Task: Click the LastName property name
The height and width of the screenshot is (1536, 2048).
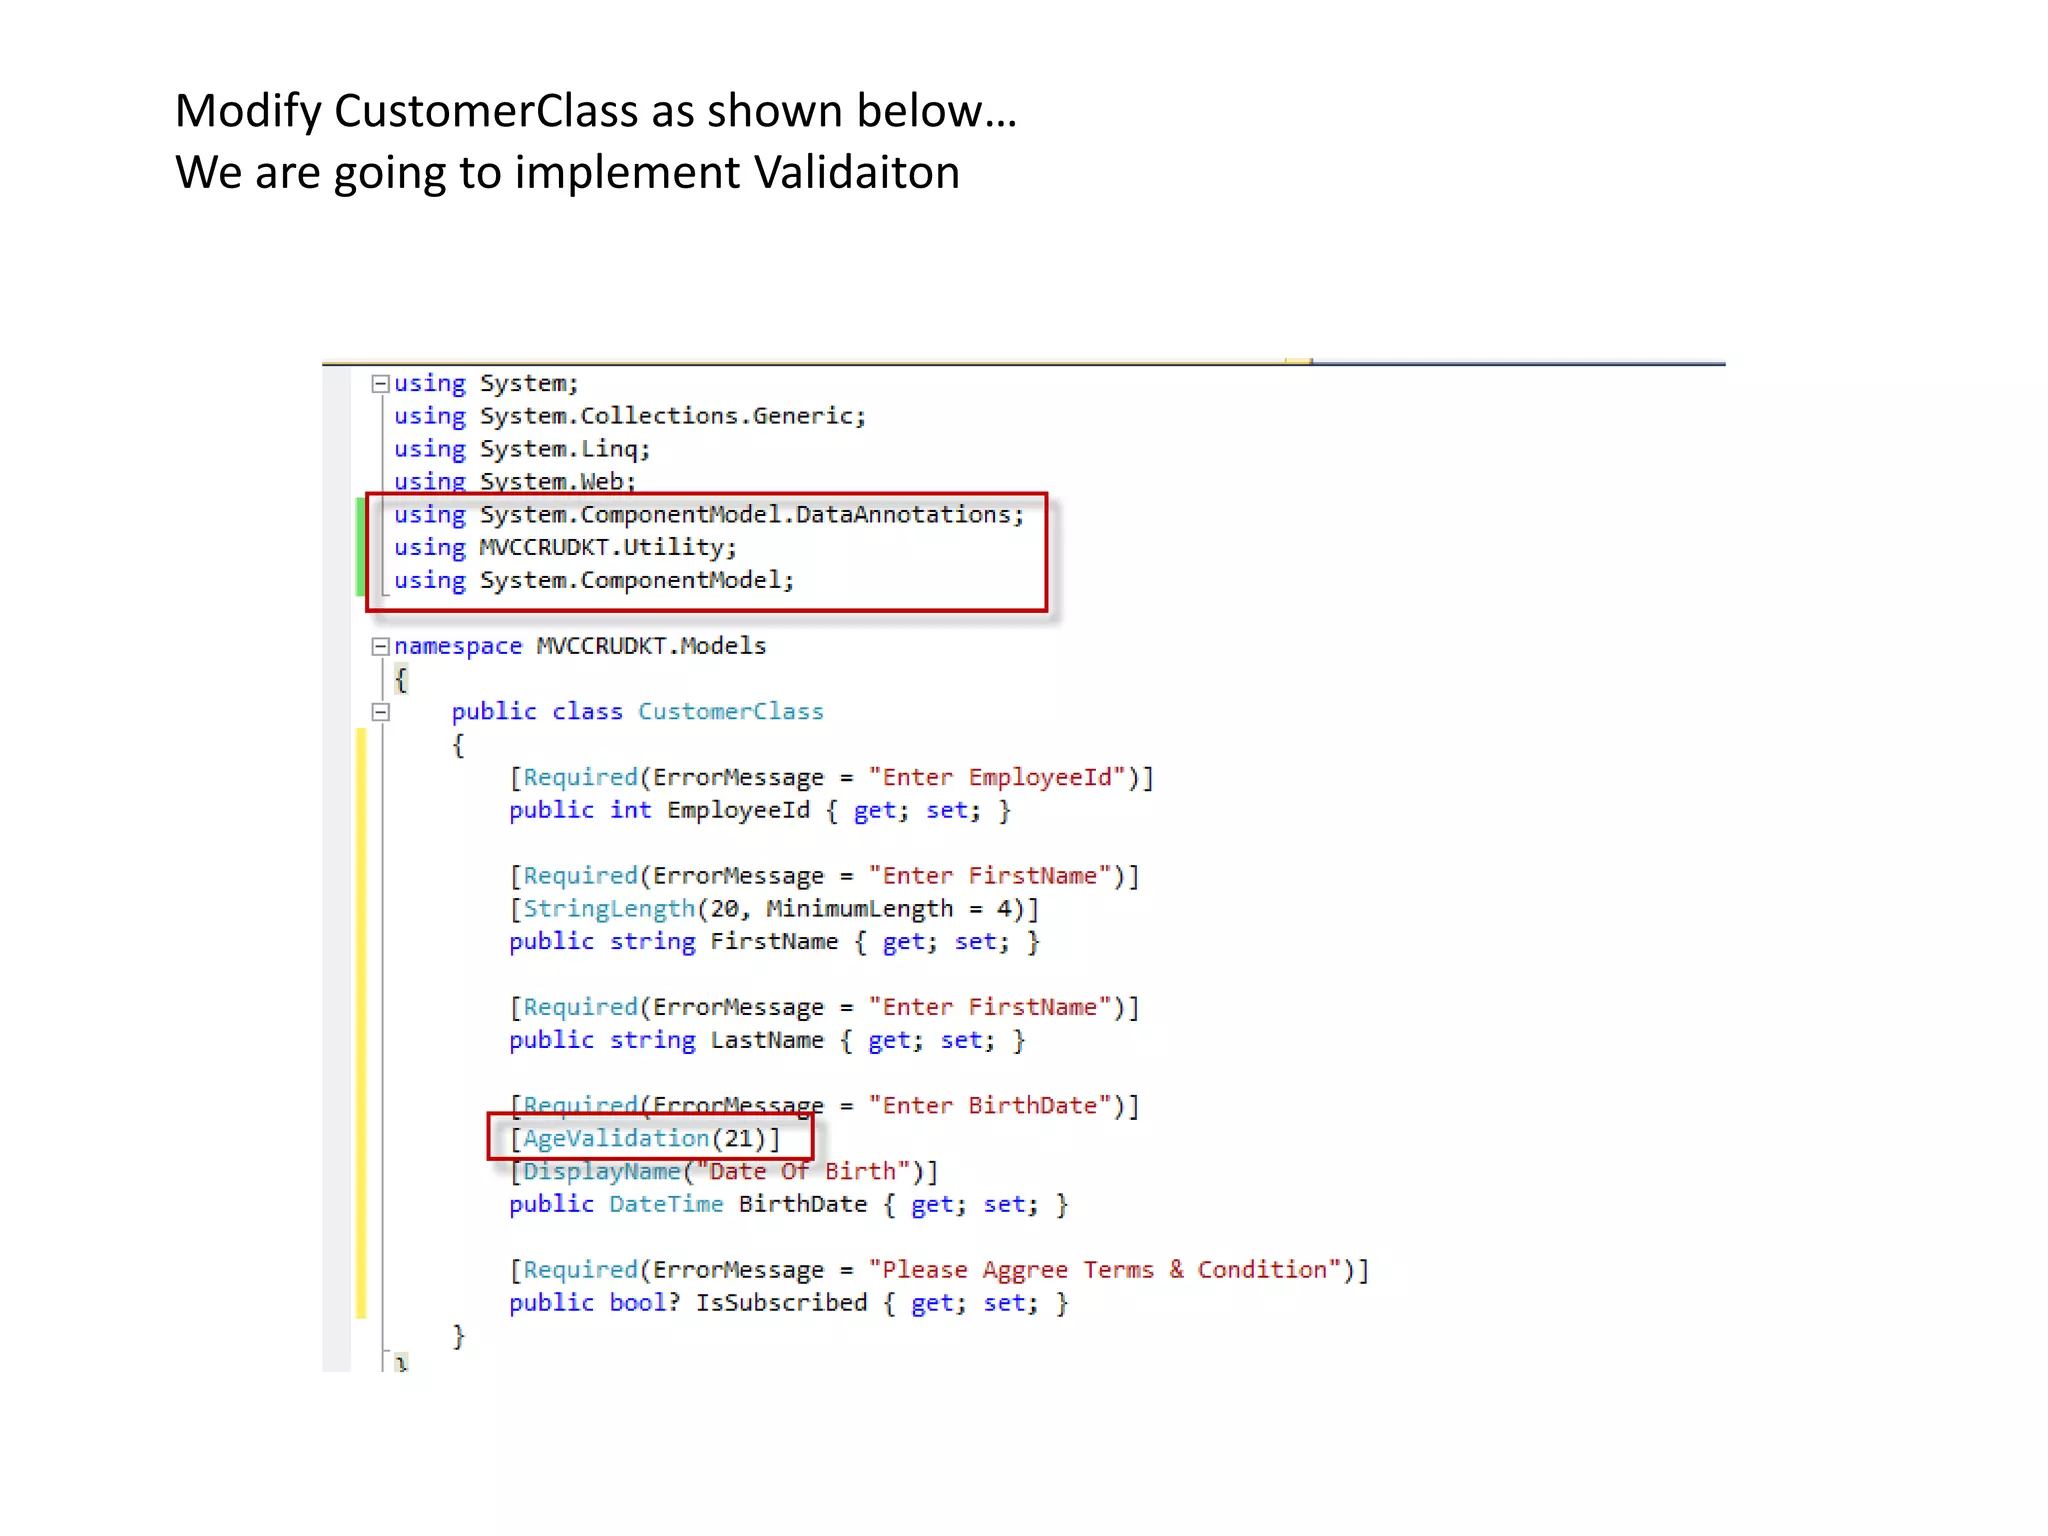Action: tap(766, 1041)
